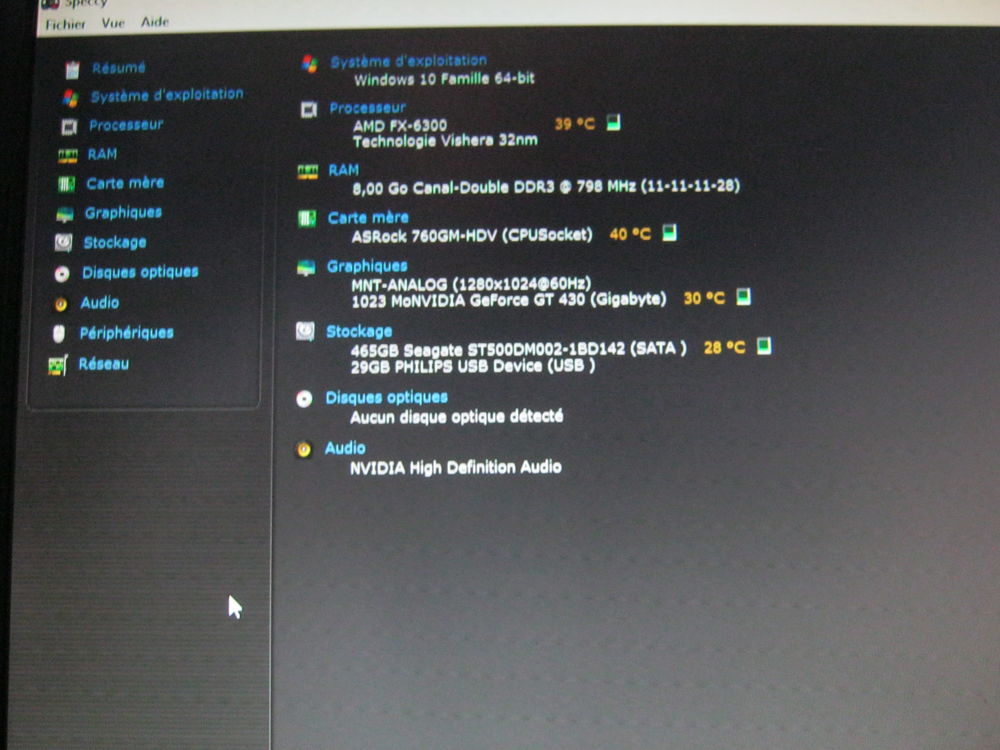Select the RAM sidebar icon

tap(67, 154)
